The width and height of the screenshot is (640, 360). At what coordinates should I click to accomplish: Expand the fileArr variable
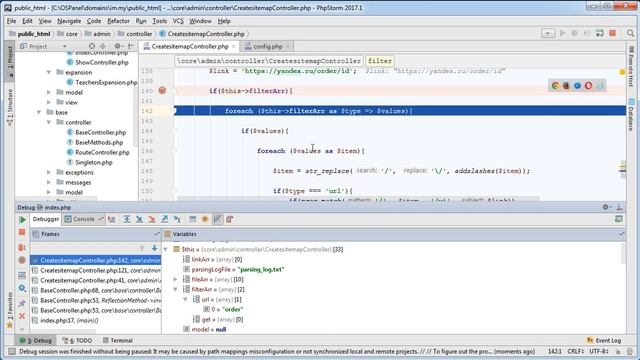click(176, 280)
